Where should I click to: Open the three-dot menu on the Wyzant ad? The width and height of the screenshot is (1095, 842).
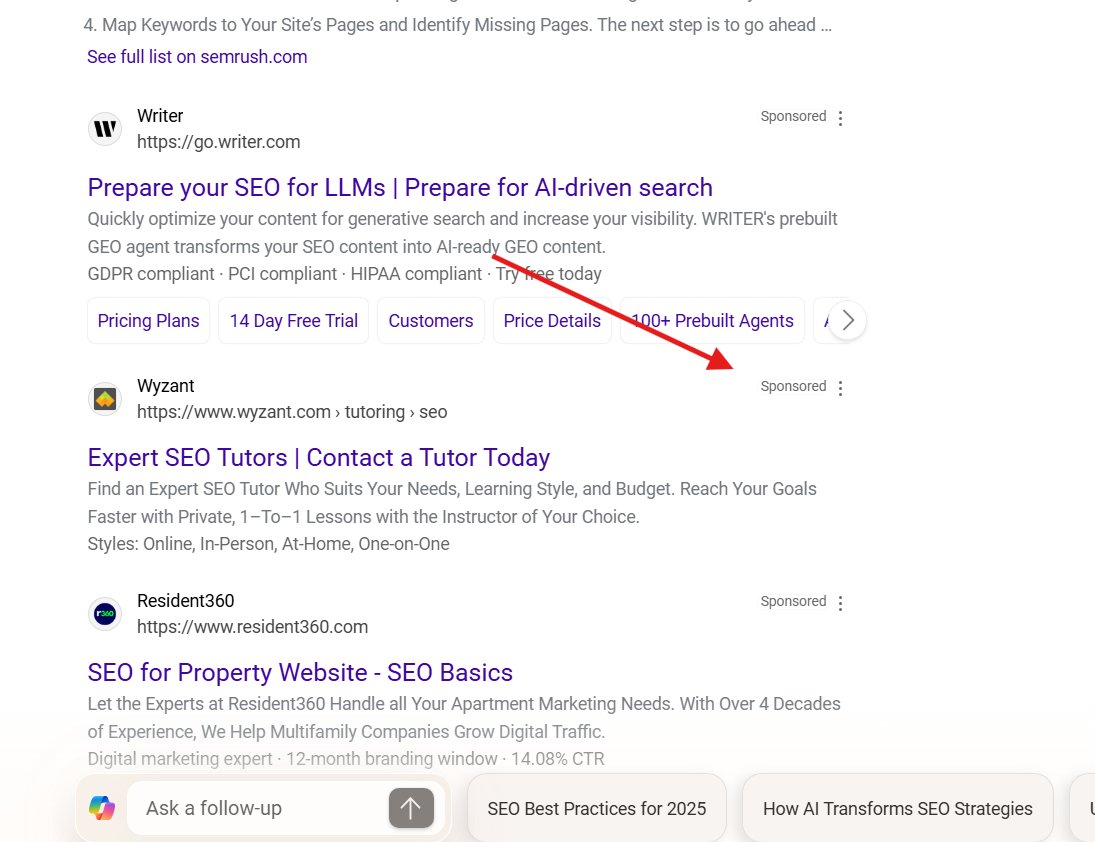(840, 387)
